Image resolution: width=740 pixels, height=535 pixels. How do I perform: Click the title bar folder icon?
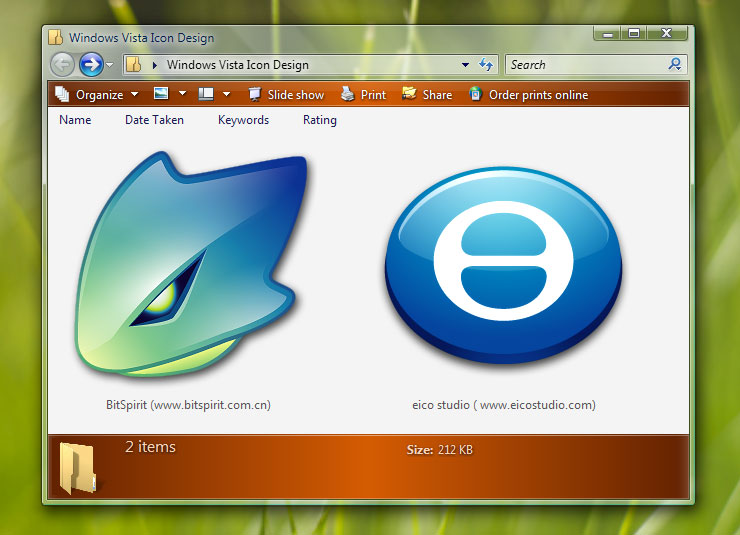click(56, 37)
